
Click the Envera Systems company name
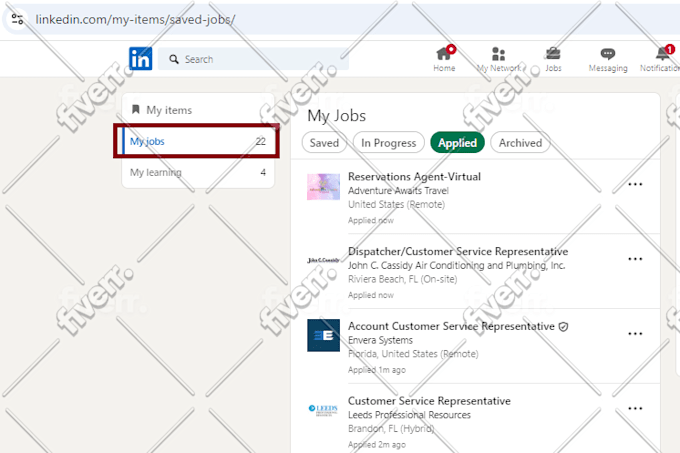(x=380, y=340)
